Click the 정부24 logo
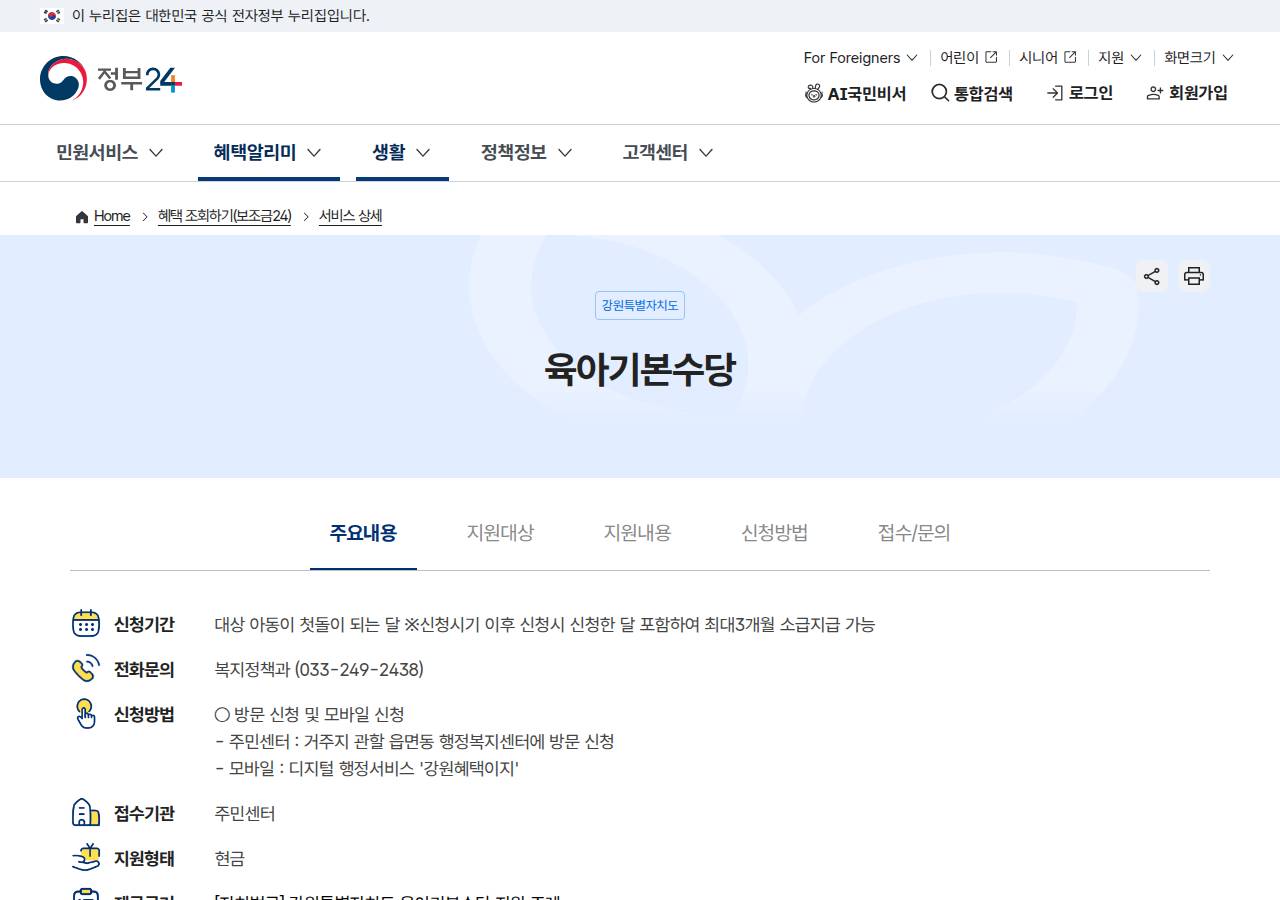 111,78
